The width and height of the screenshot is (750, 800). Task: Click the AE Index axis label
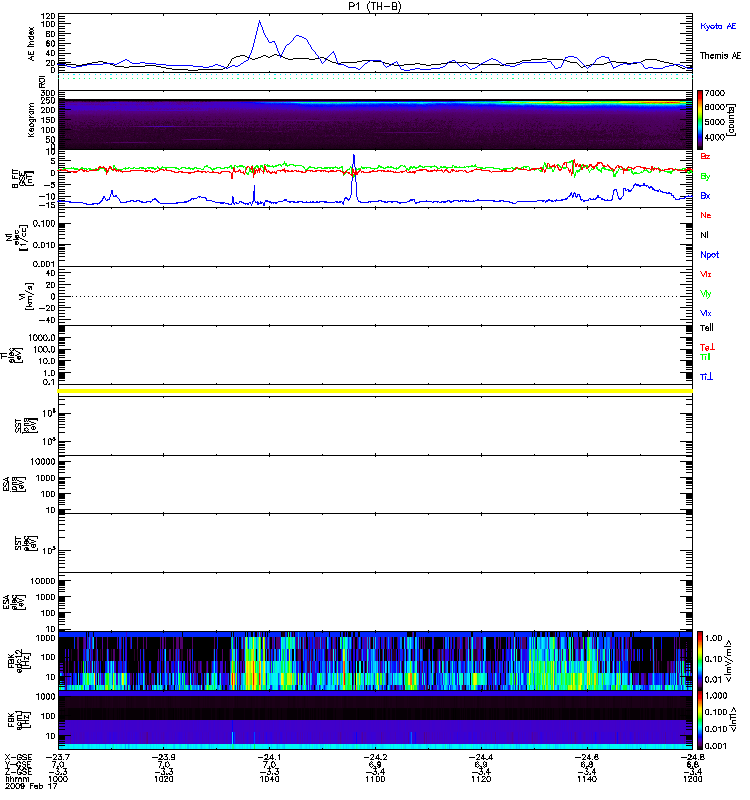[x=32, y=44]
